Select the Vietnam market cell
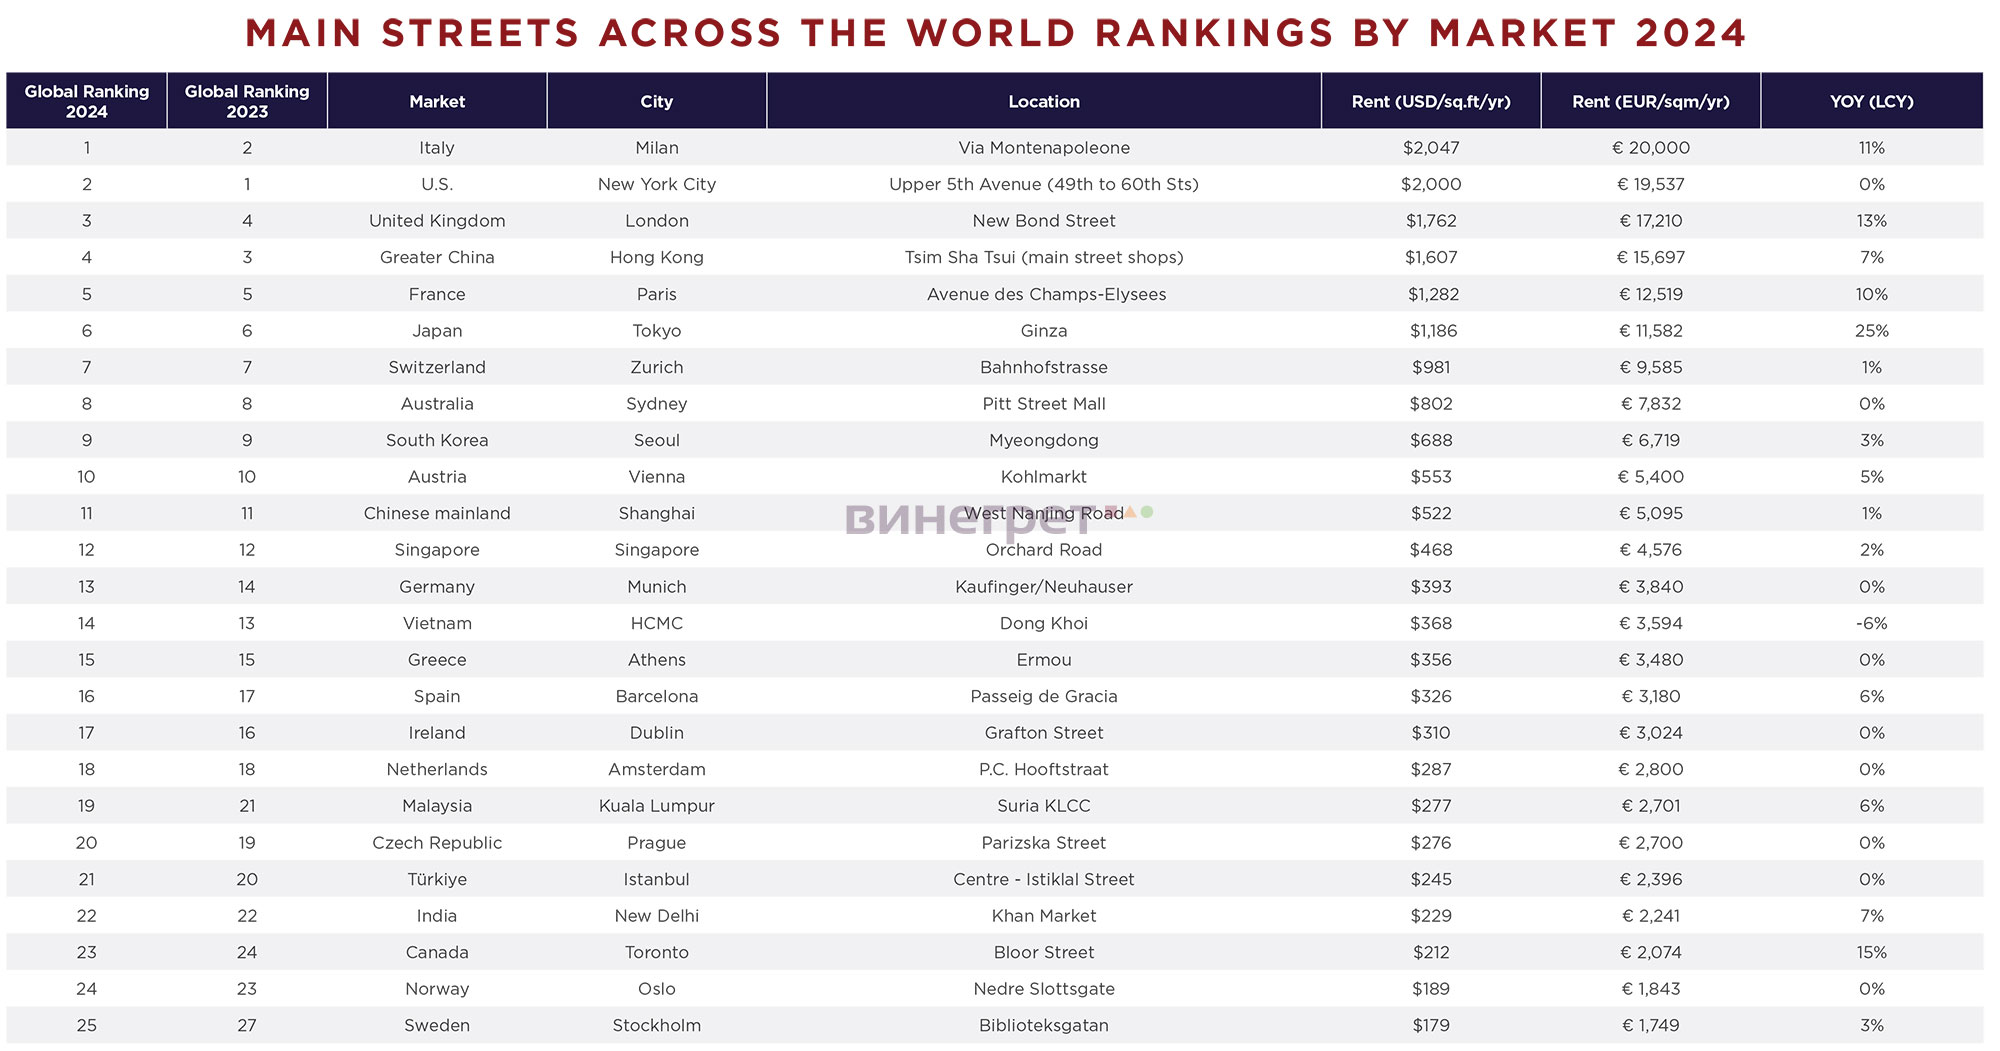 437,623
